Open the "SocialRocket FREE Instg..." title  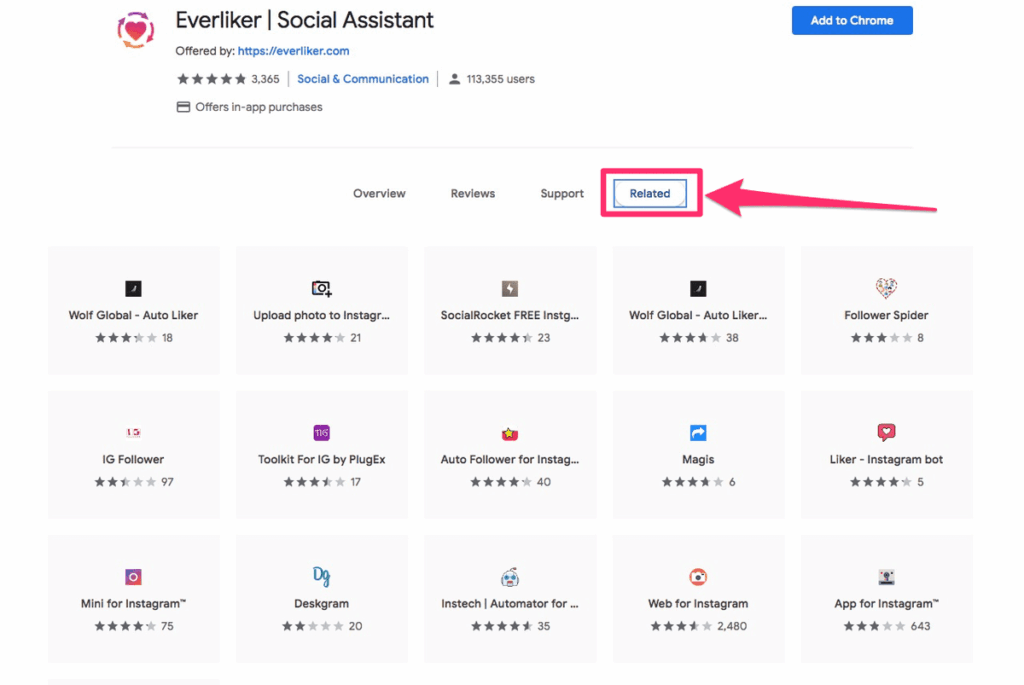click(510, 315)
